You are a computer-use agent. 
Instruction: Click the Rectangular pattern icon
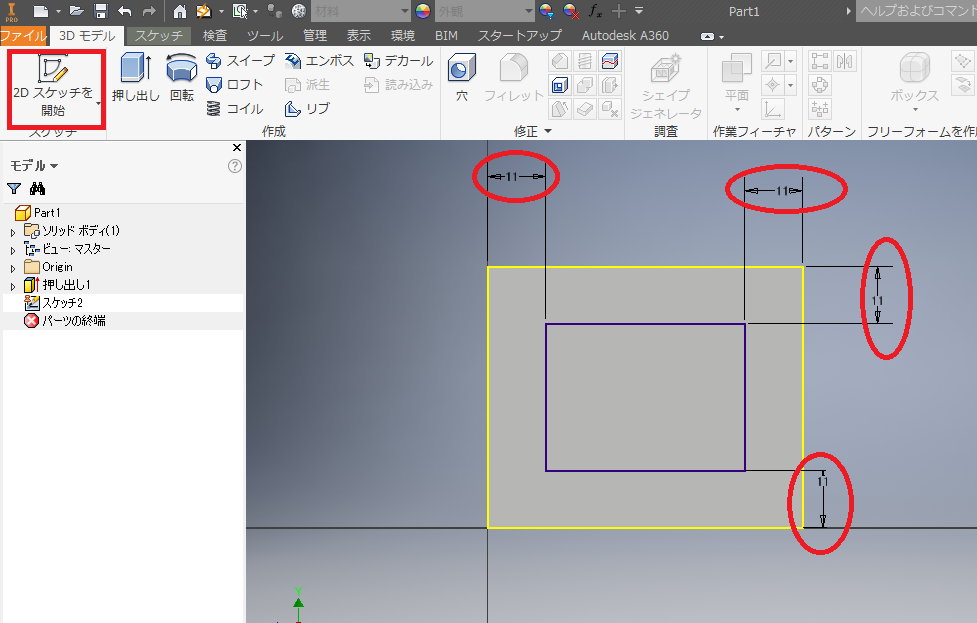820,61
